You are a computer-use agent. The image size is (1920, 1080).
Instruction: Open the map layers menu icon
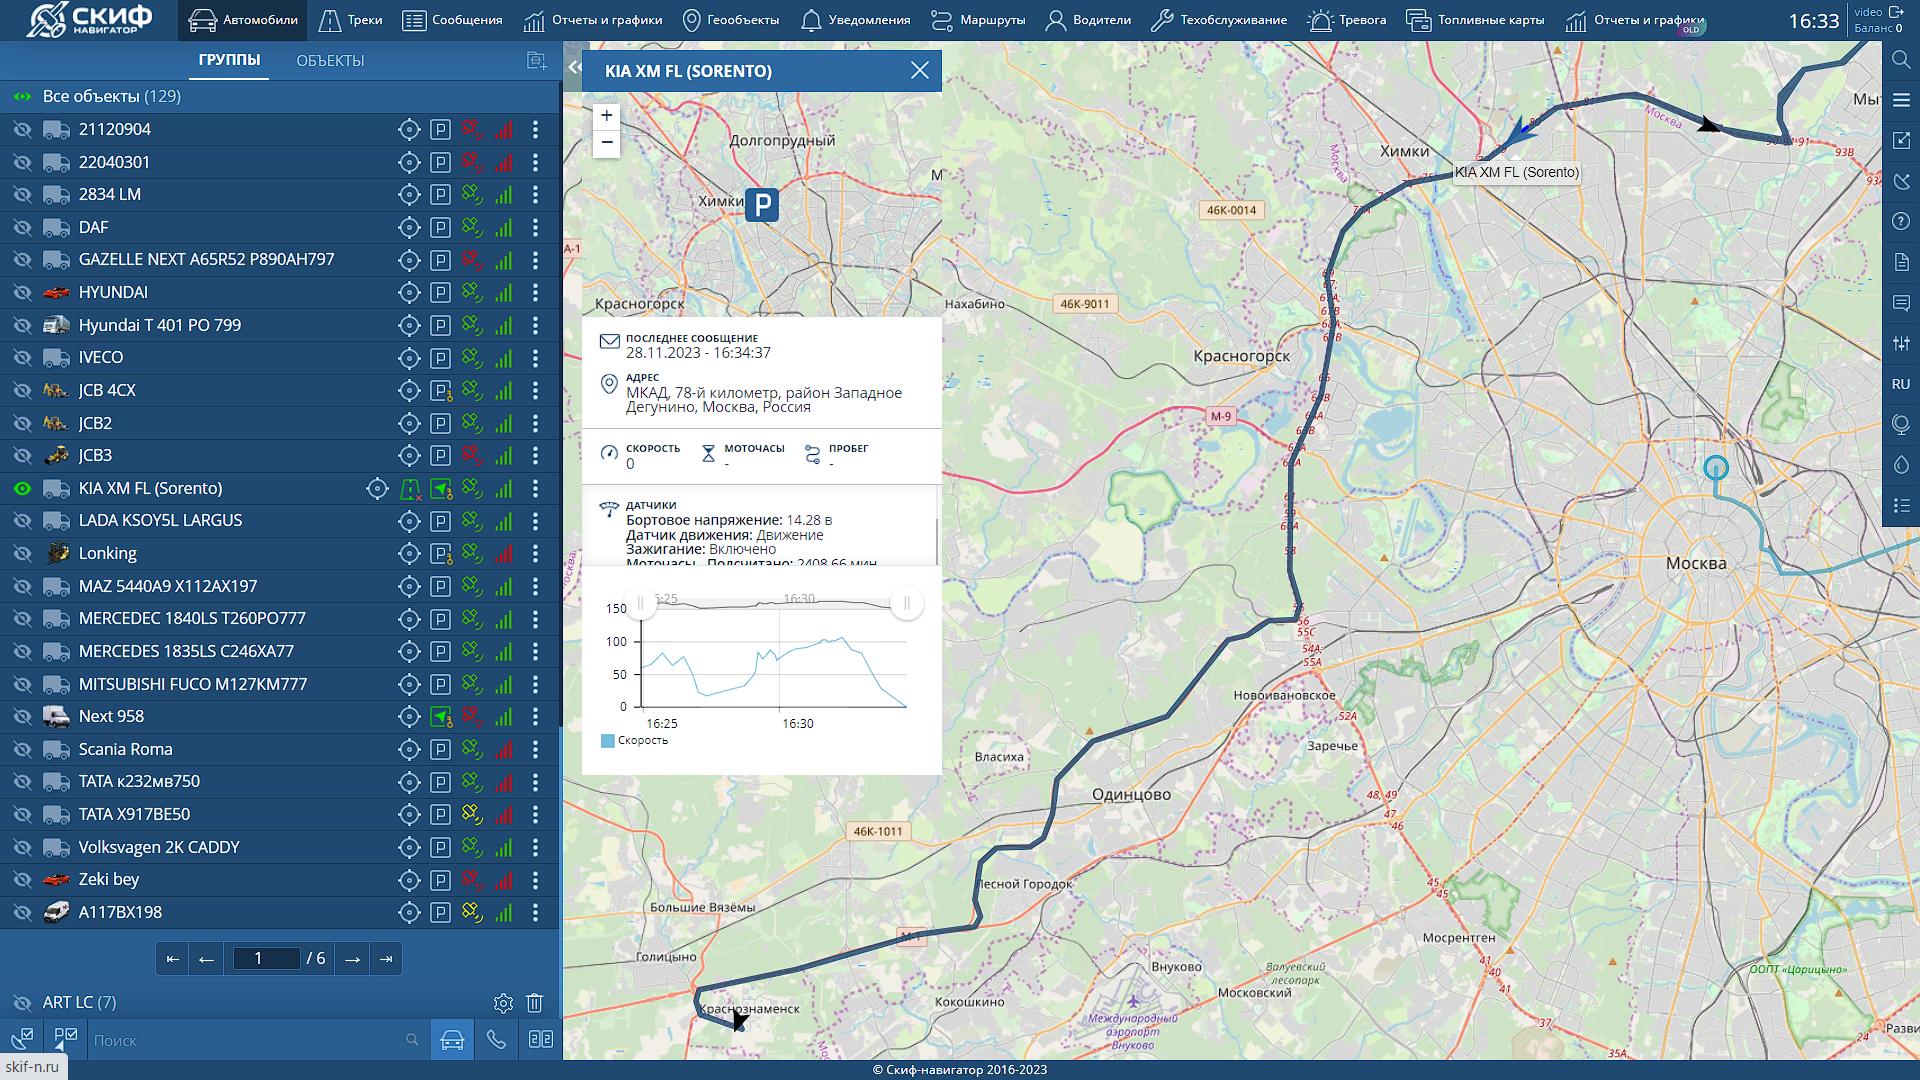tap(1901, 100)
